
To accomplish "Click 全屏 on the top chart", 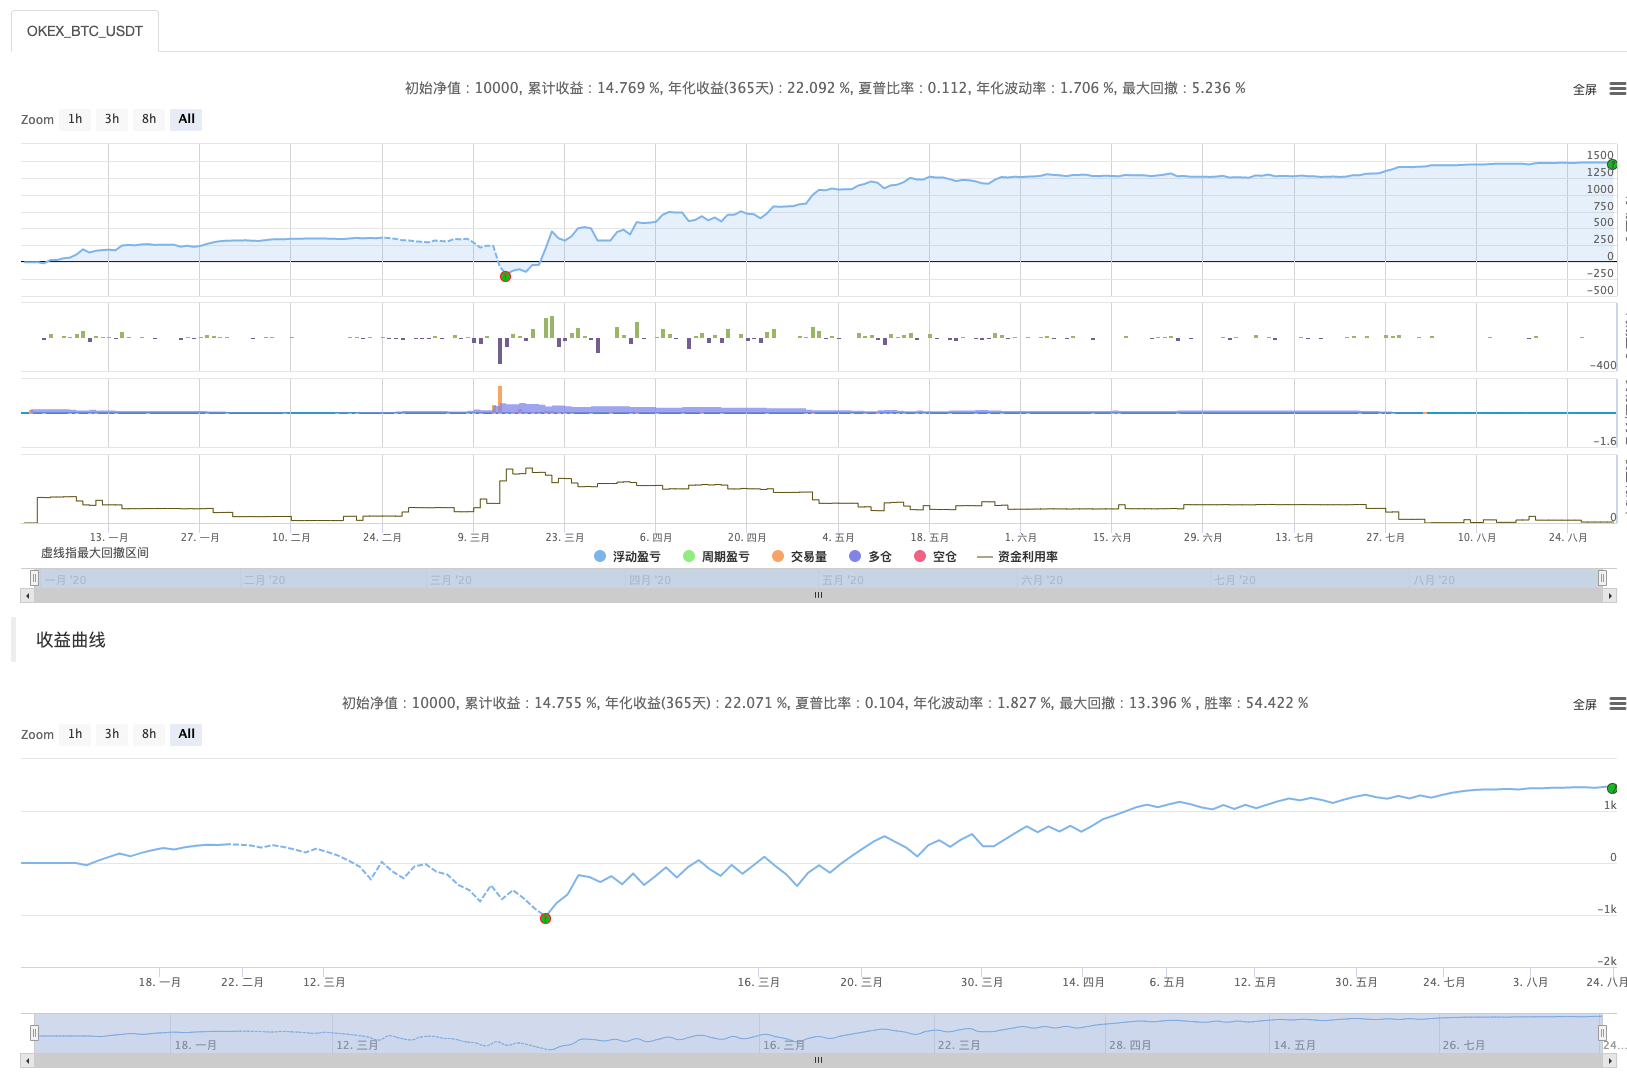I will coord(1585,89).
